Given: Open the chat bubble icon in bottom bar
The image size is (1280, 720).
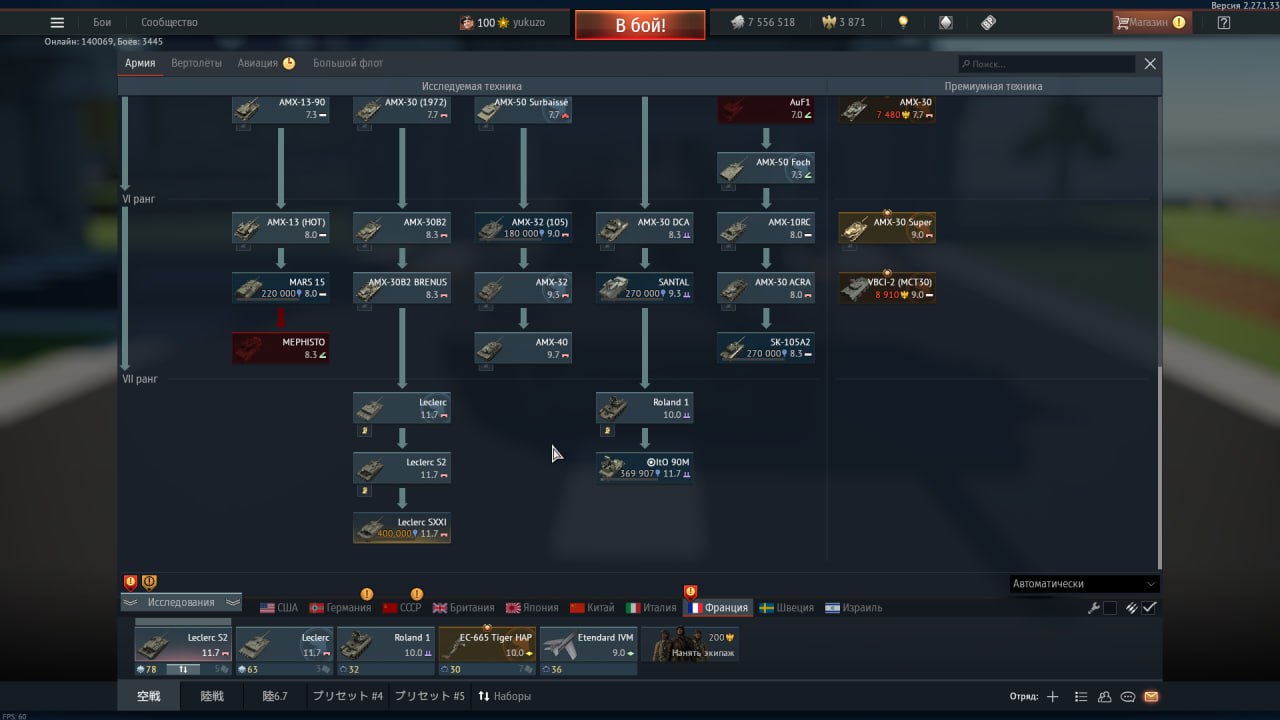Looking at the screenshot, I should tap(1128, 697).
